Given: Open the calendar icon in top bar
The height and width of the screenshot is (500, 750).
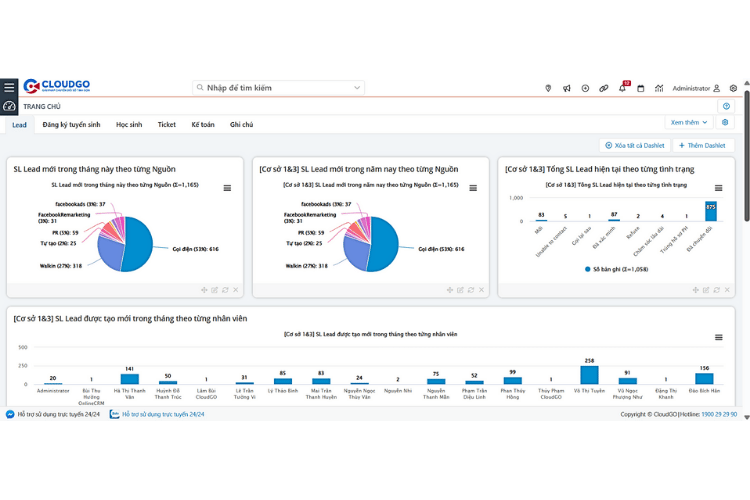Looking at the screenshot, I should [640, 88].
